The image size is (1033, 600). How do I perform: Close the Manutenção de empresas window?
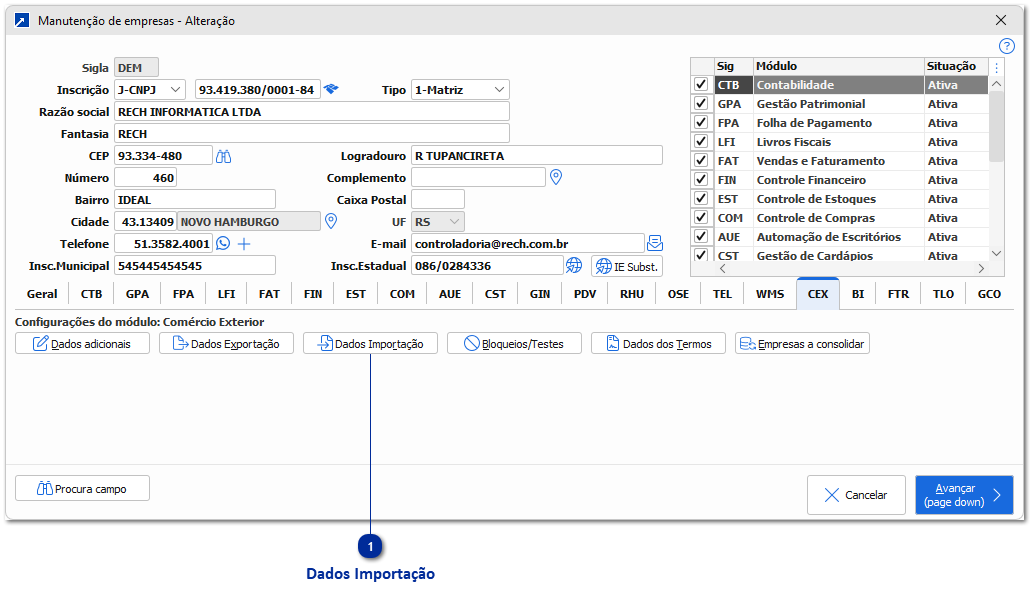1001,20
